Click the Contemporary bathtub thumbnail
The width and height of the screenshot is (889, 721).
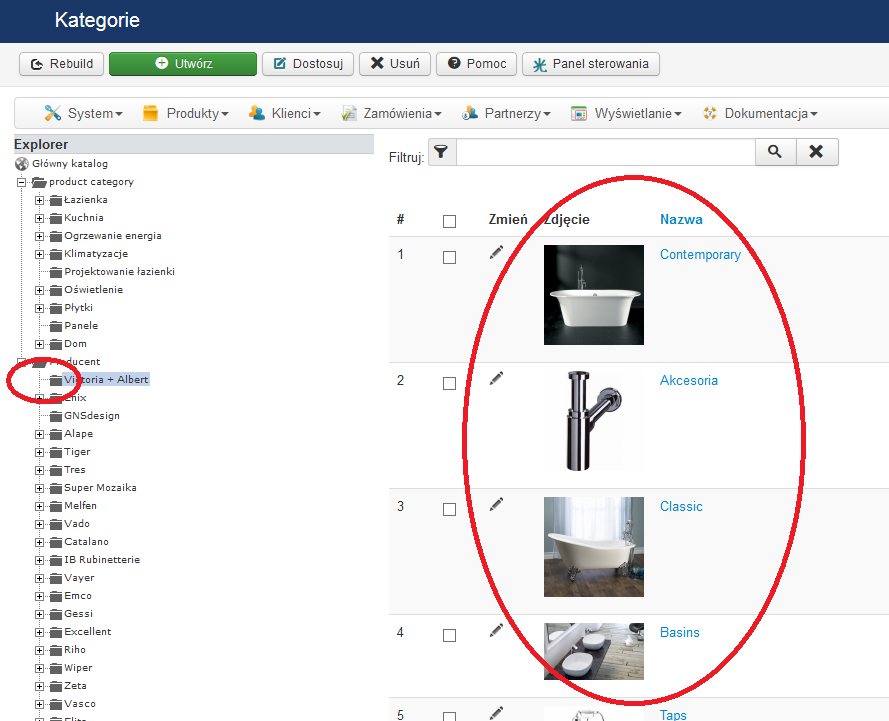coord(594,295)
